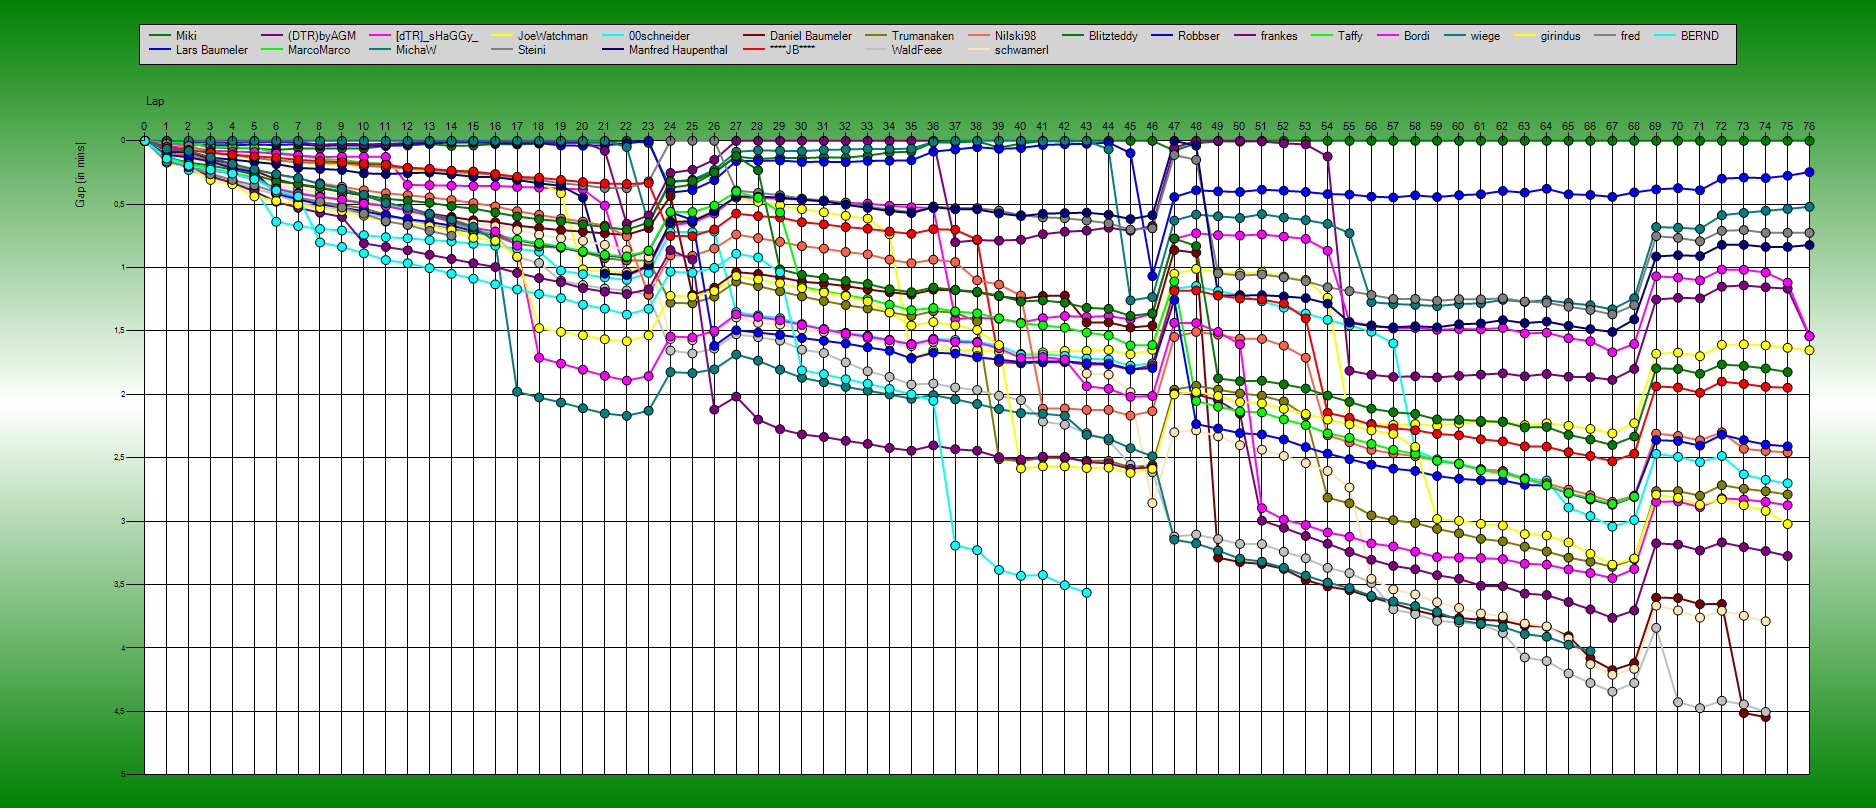
Task: Select fred in the legend
Action: (1631, 36)
